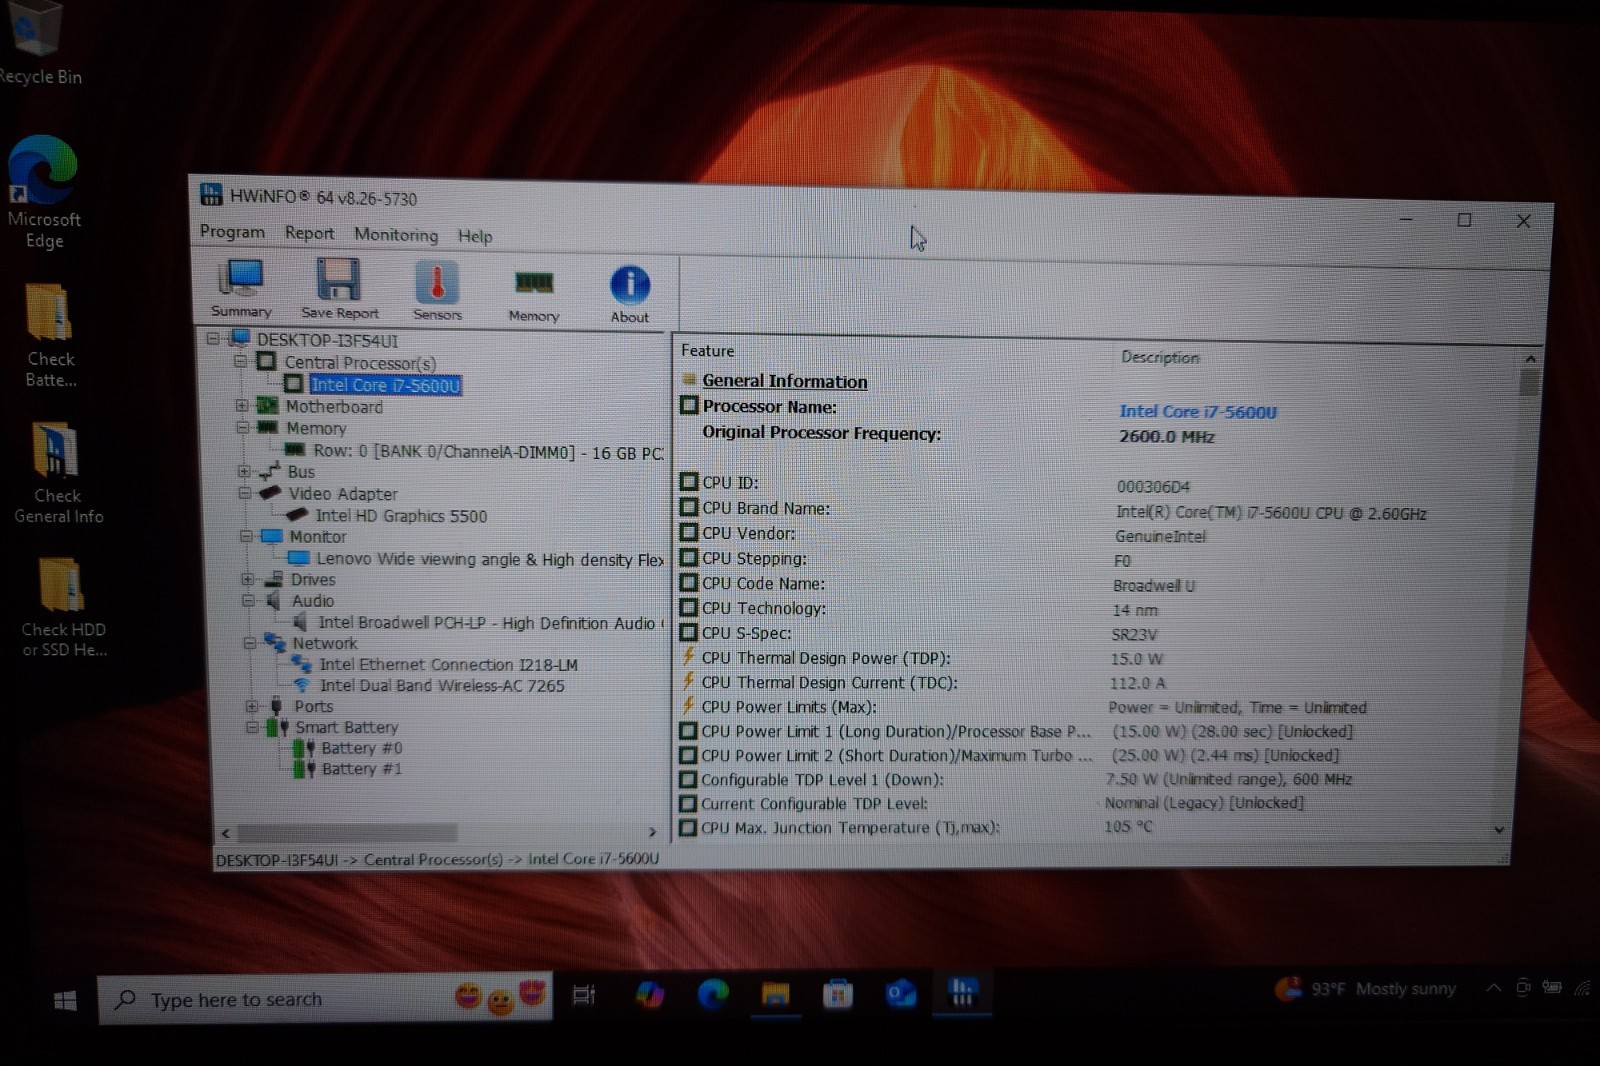Open the Check Batte... desktop folder
The width and height of the screenshot is (1600, 1066).
[50, 336]
